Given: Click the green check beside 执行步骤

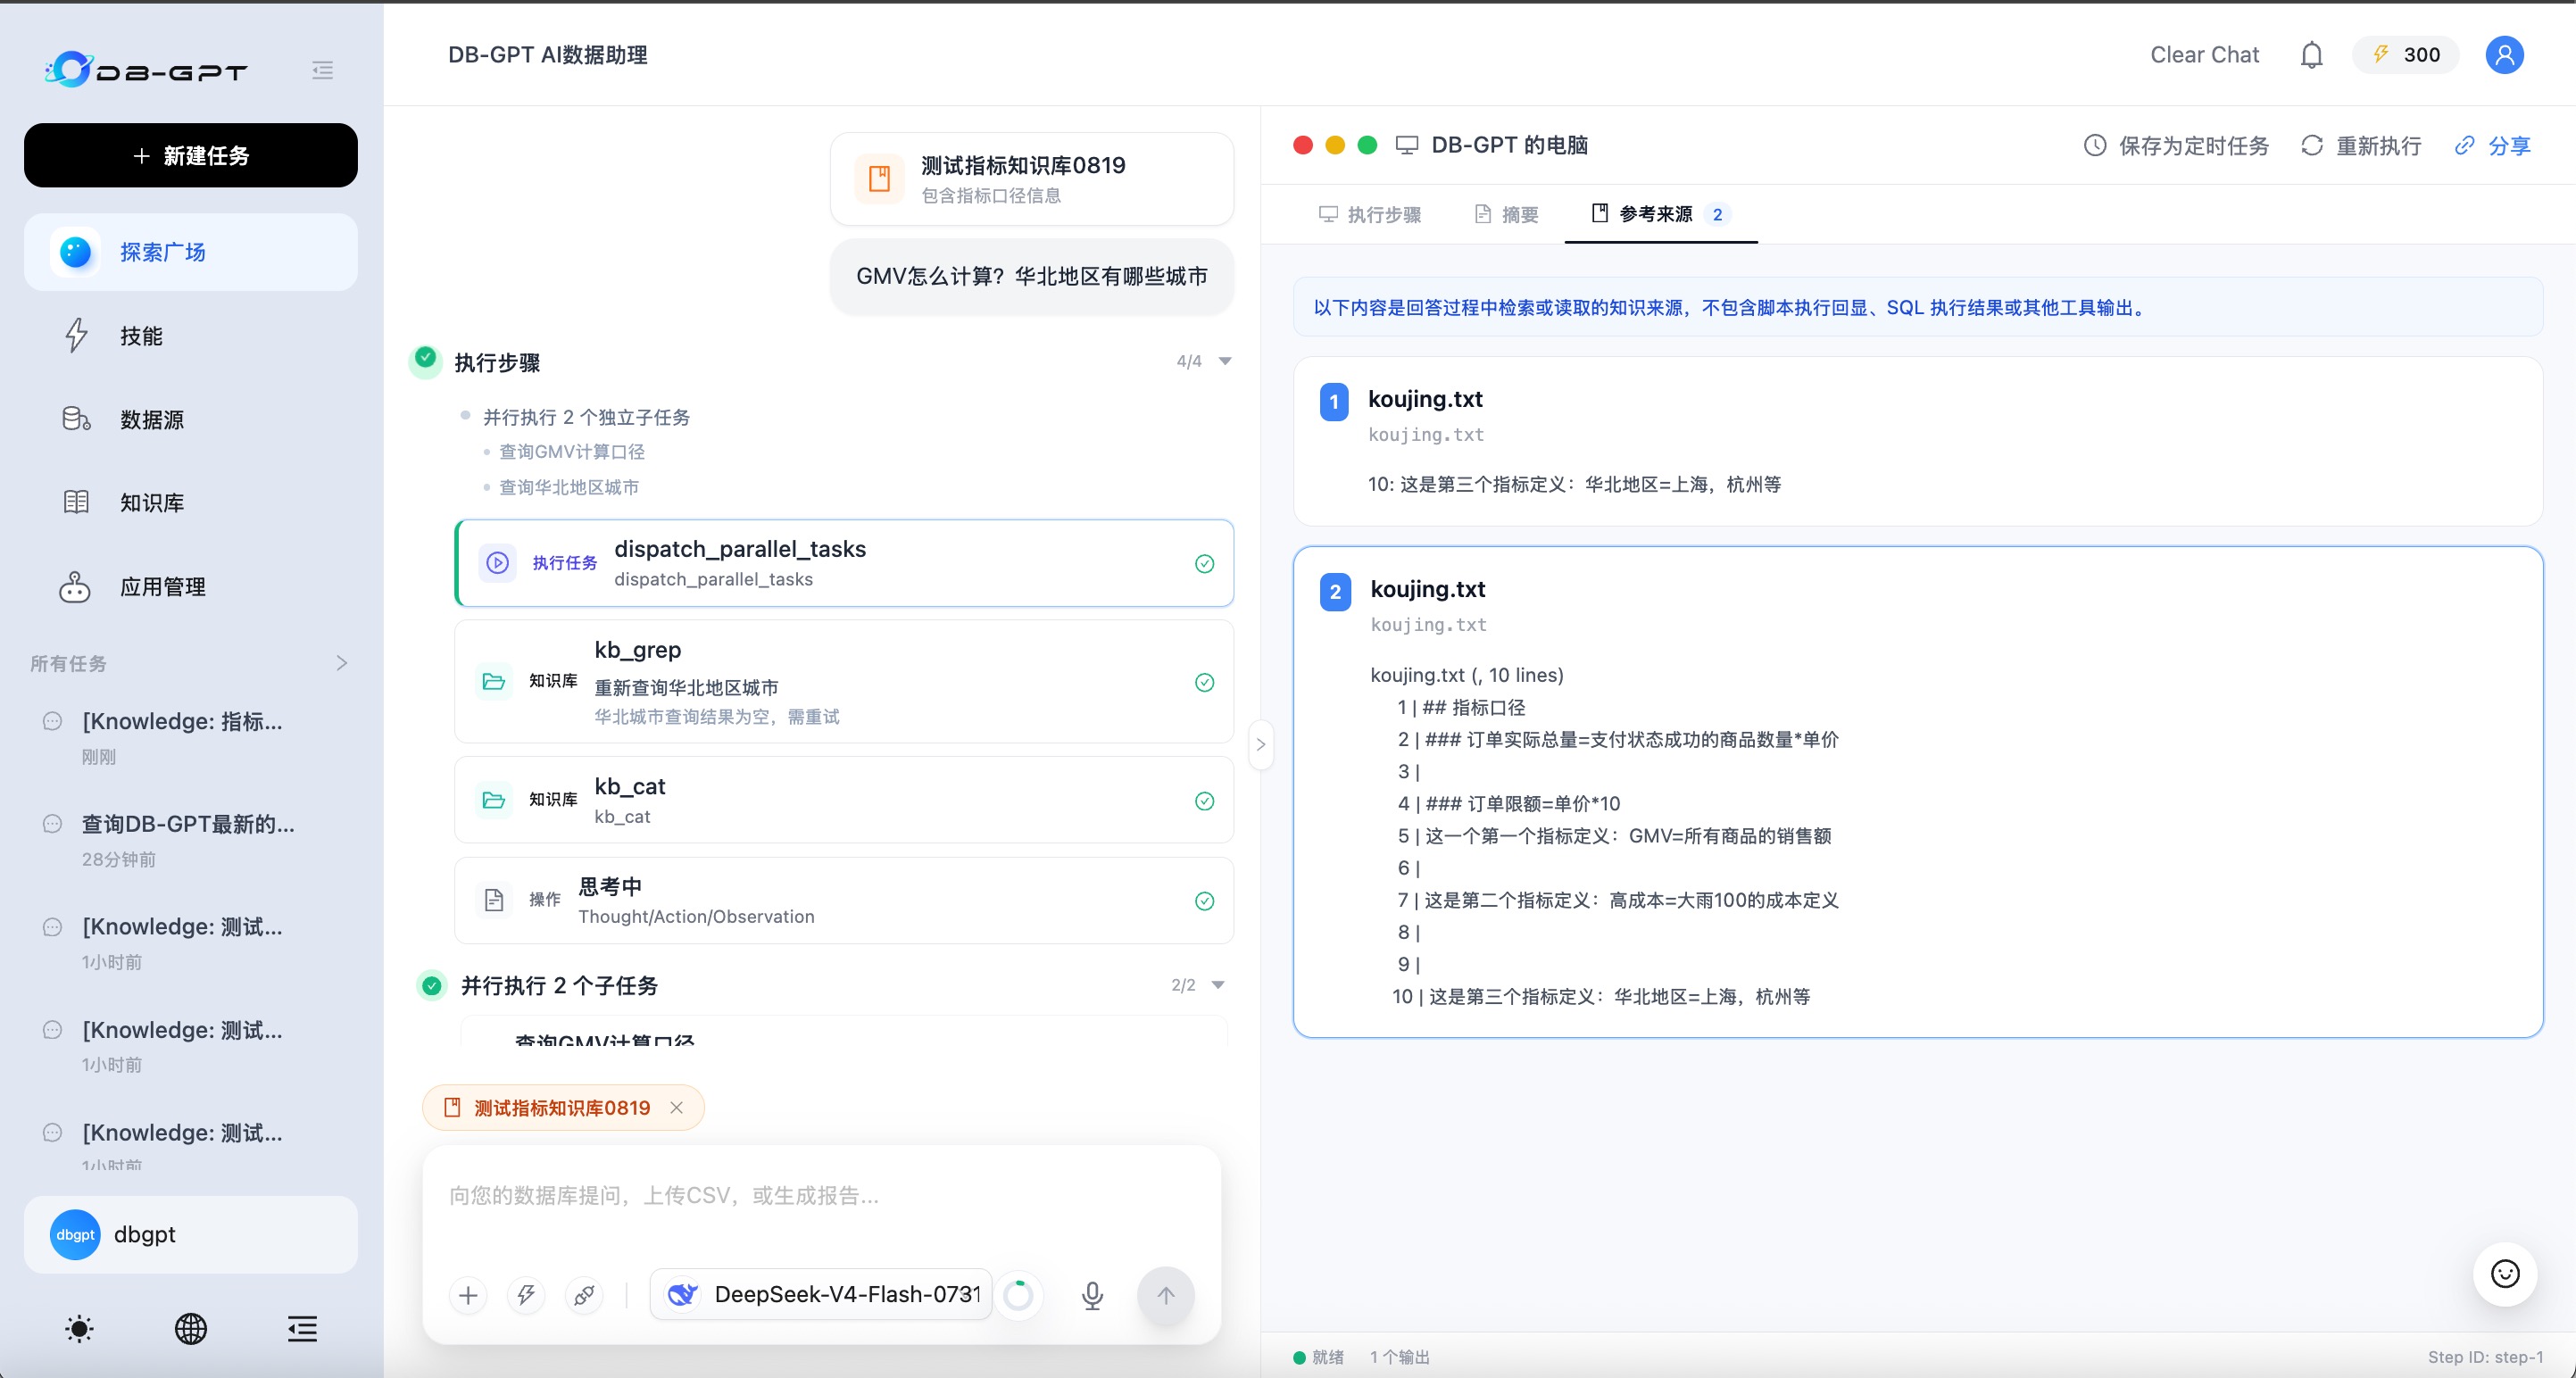Looking at the screenshot, I should tap(426, 358).
